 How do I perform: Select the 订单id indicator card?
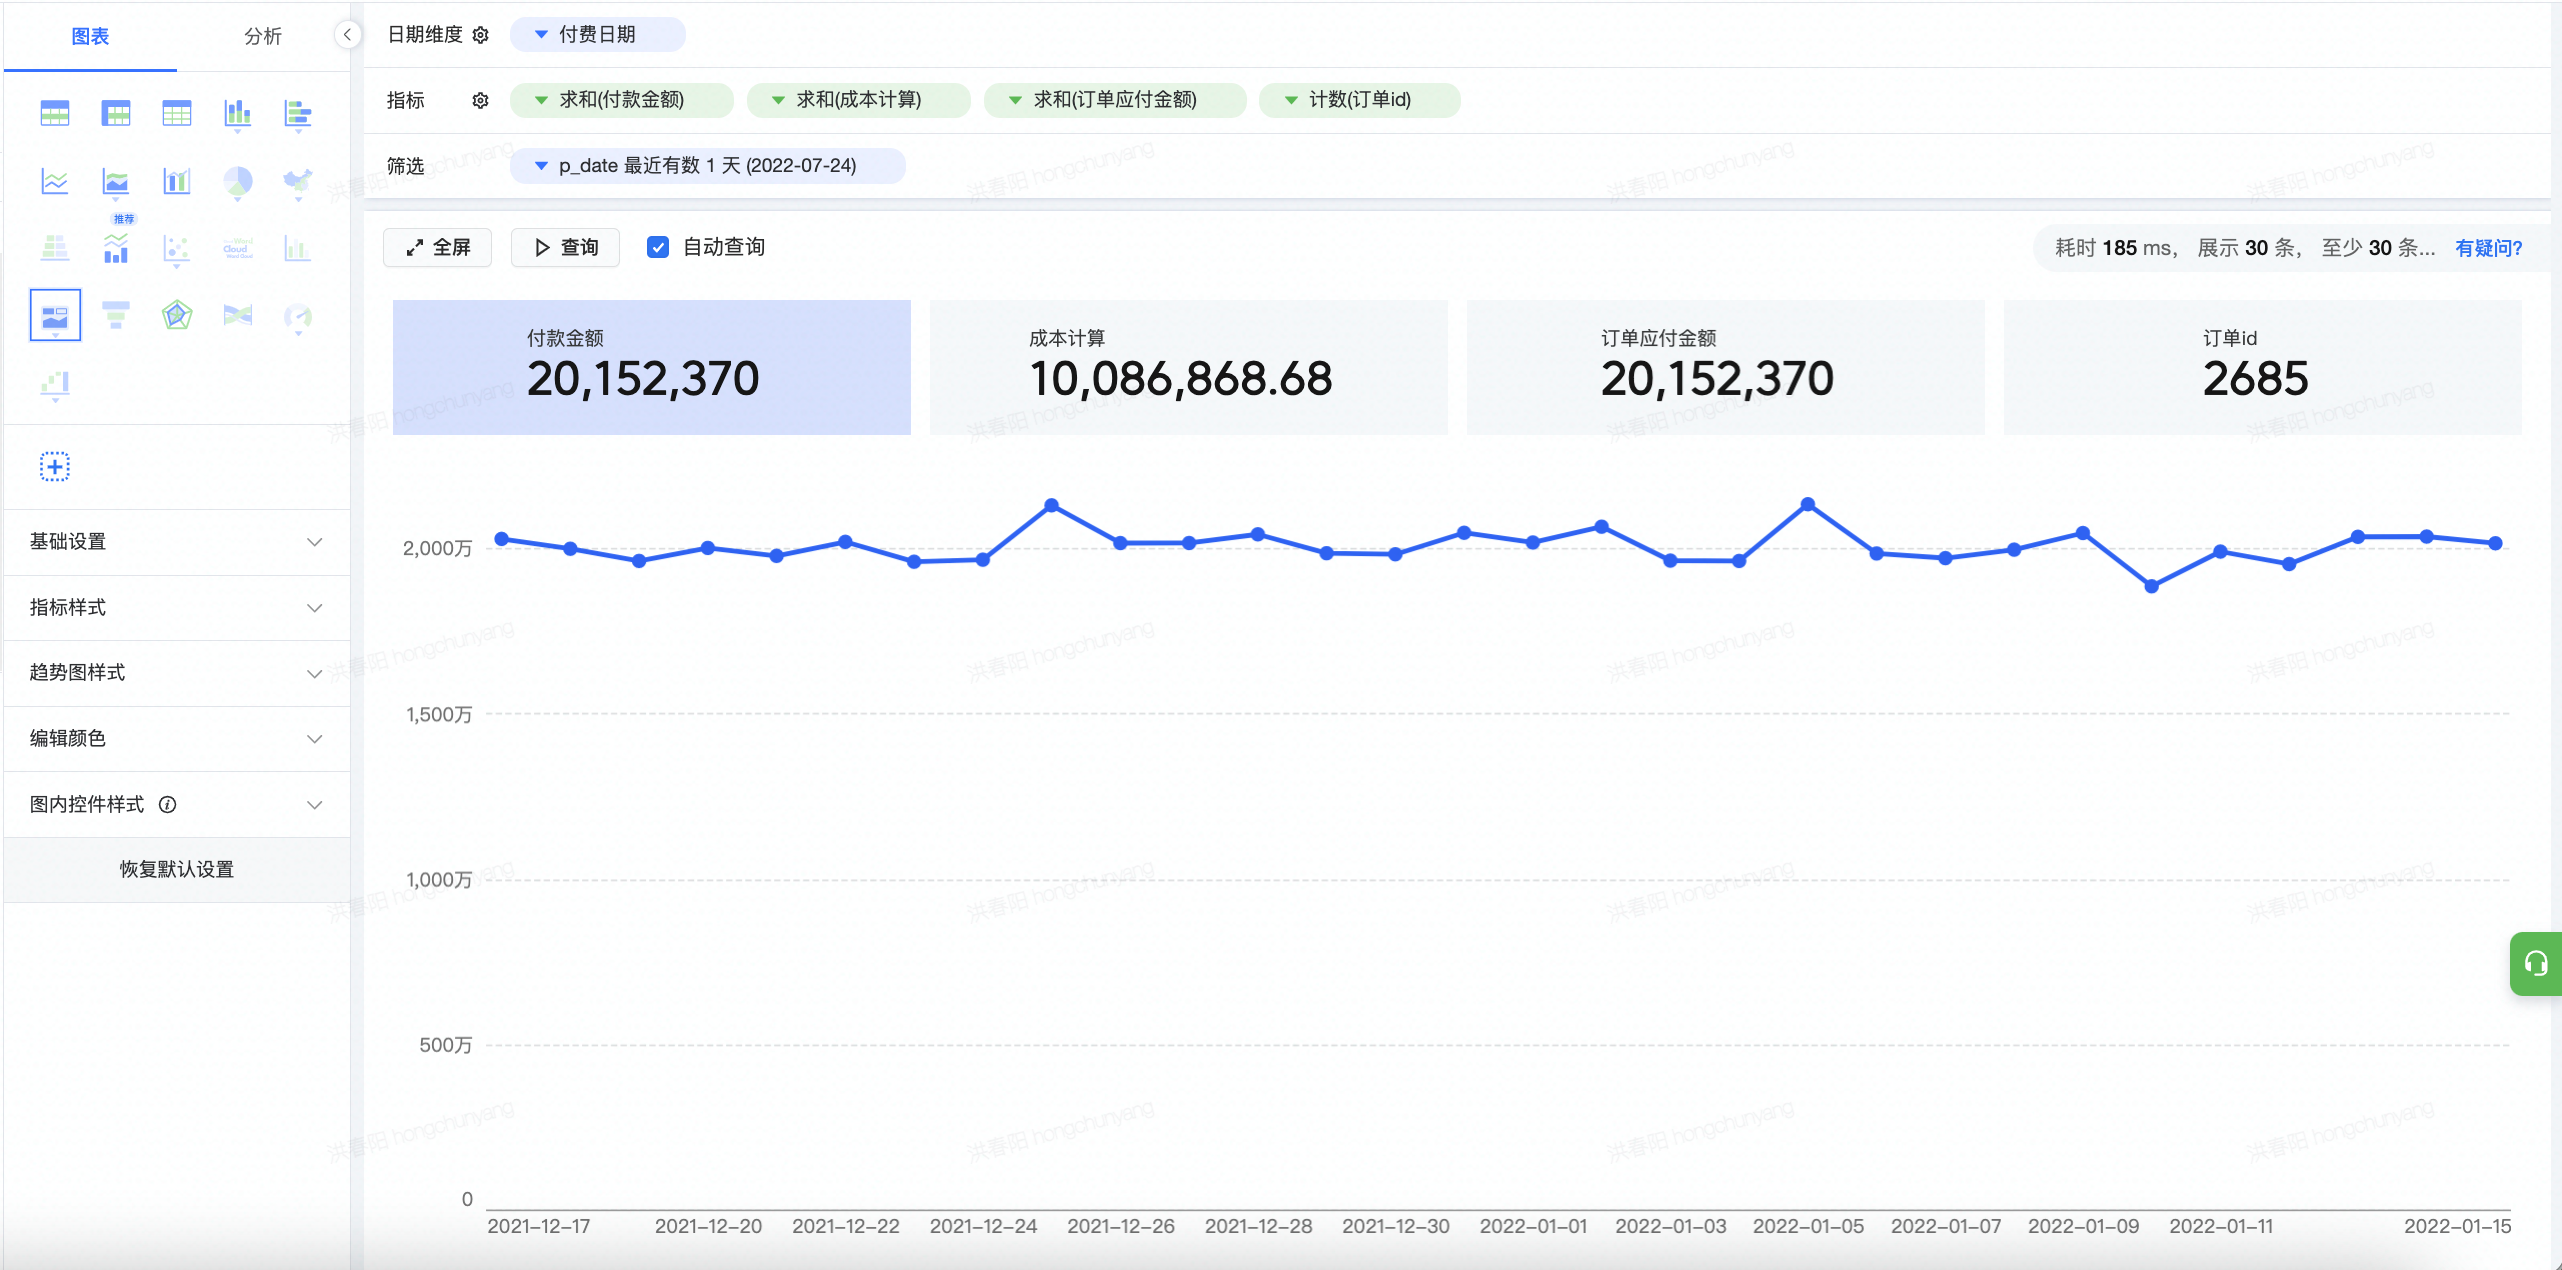click(x=2262, y=367)
